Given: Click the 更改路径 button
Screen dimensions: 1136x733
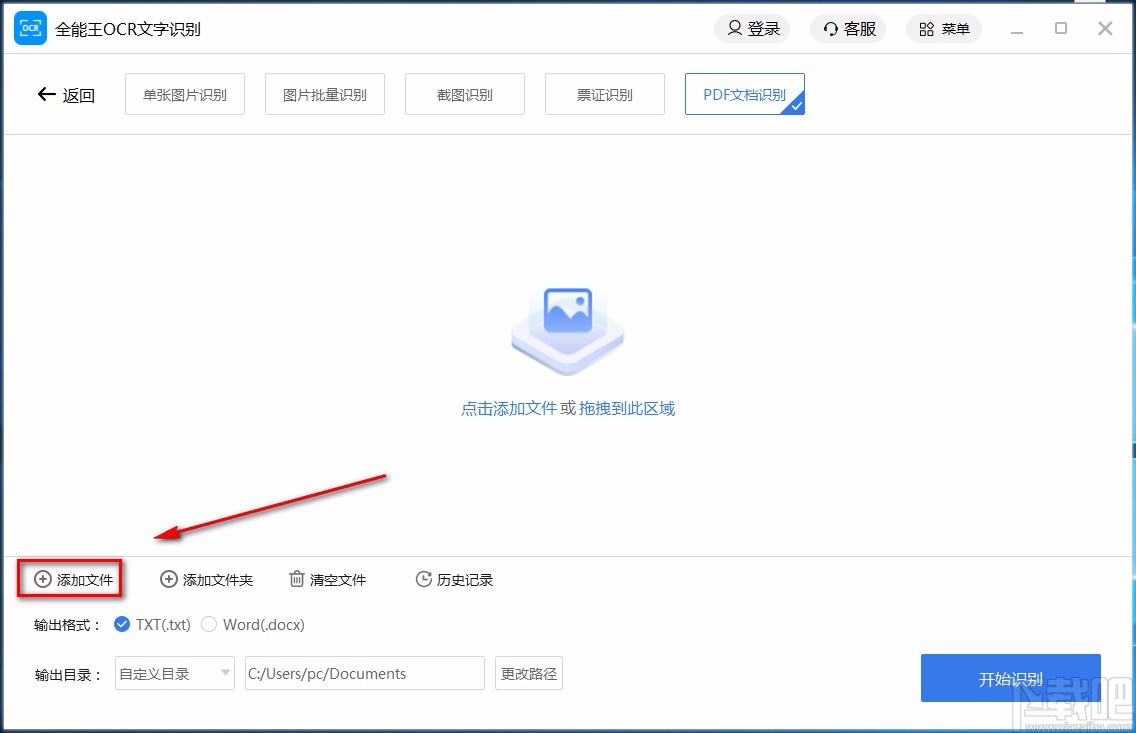Looking at the screenshot, I should click(528, 674).
